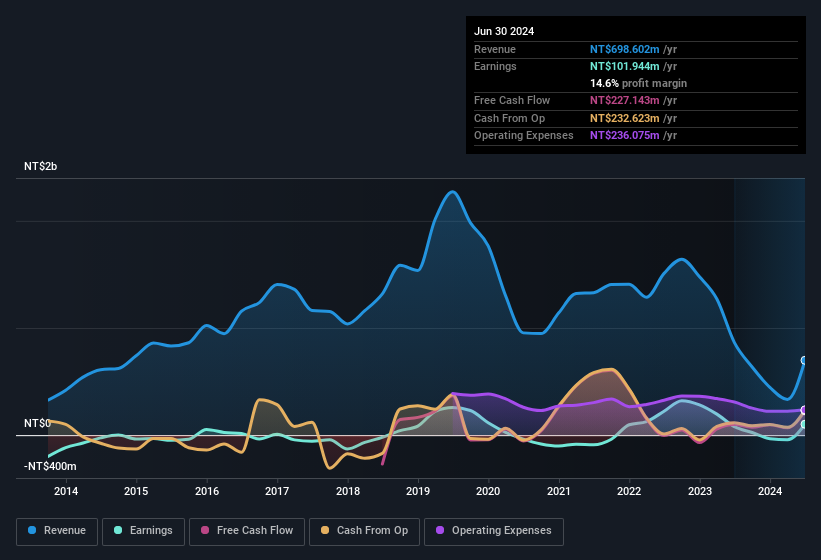Click the 2015 x-axis label
Image resolution: width=821 pixels, height=560 pixels.
[136, 491]
